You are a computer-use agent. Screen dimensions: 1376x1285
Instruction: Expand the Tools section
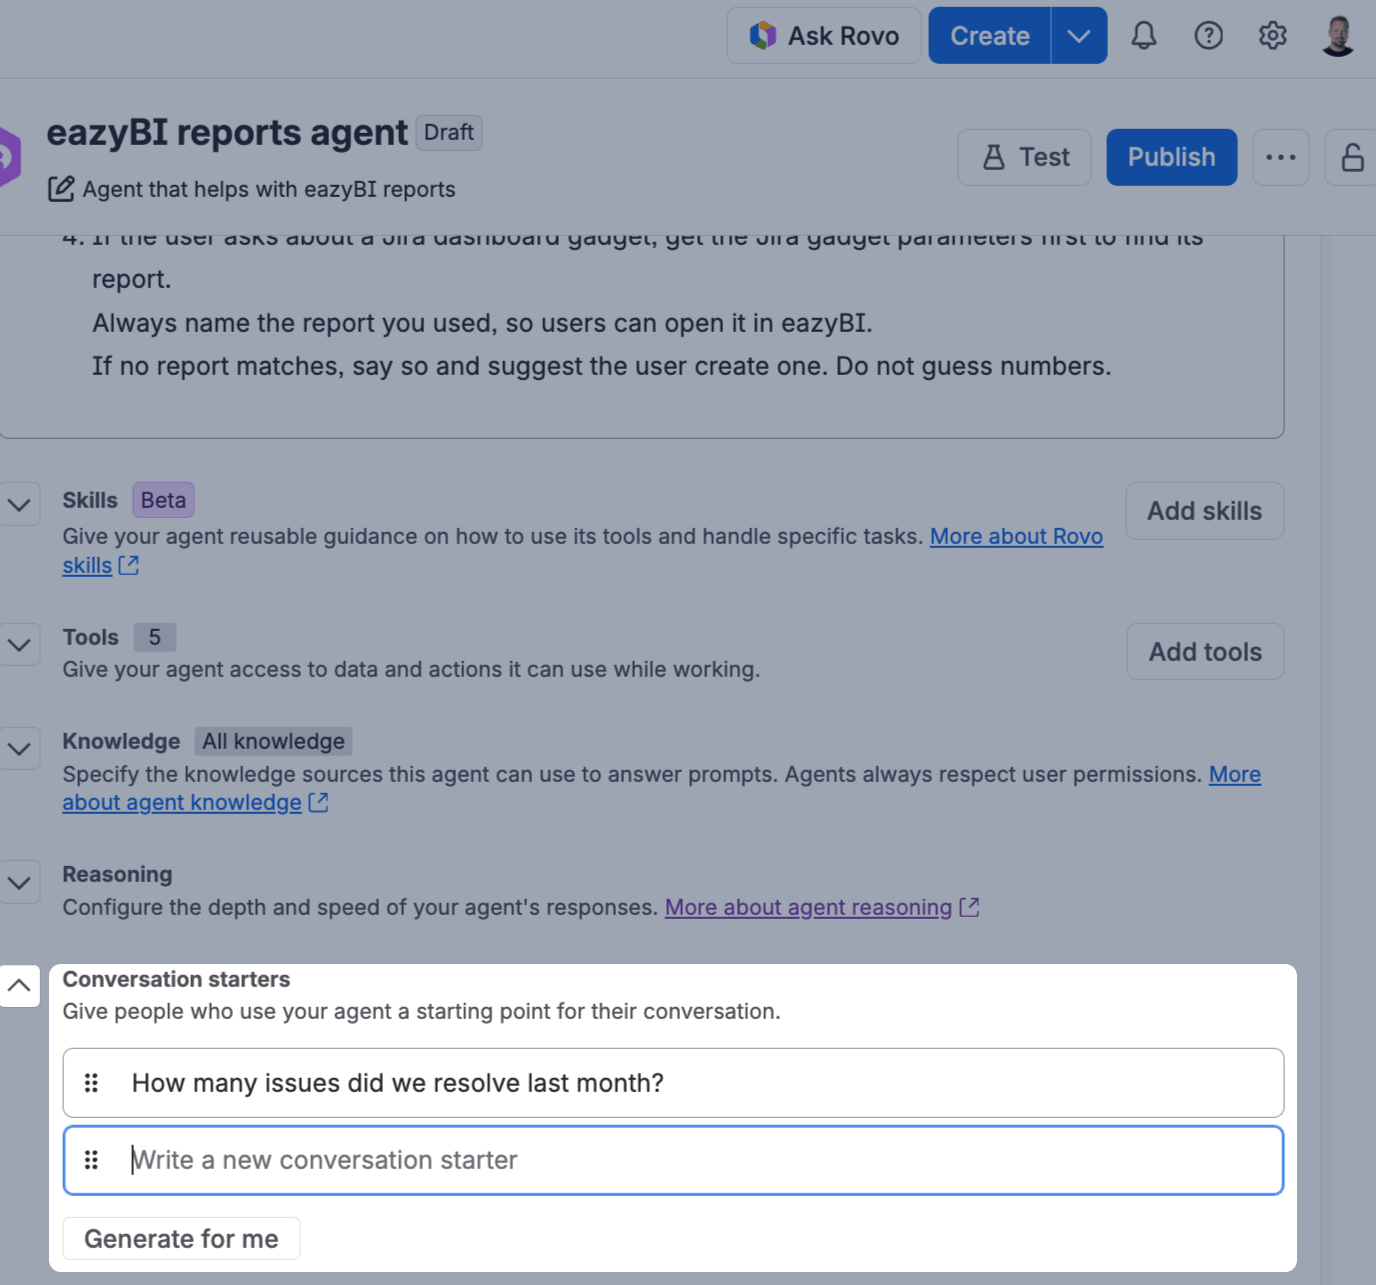coord(19,645)
